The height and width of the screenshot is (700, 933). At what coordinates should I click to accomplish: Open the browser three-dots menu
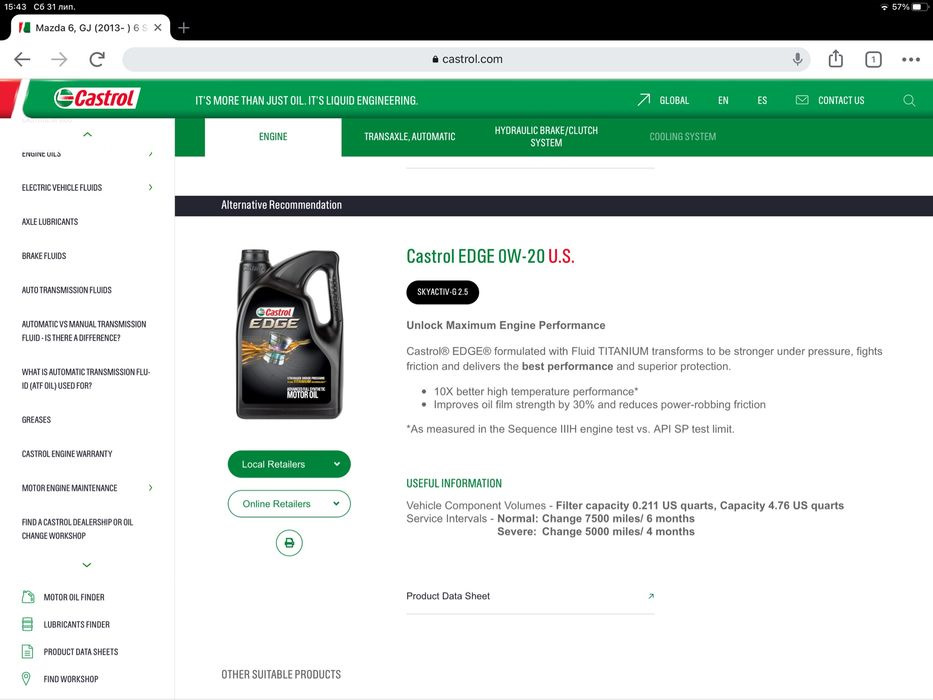[x=910, y=59]
